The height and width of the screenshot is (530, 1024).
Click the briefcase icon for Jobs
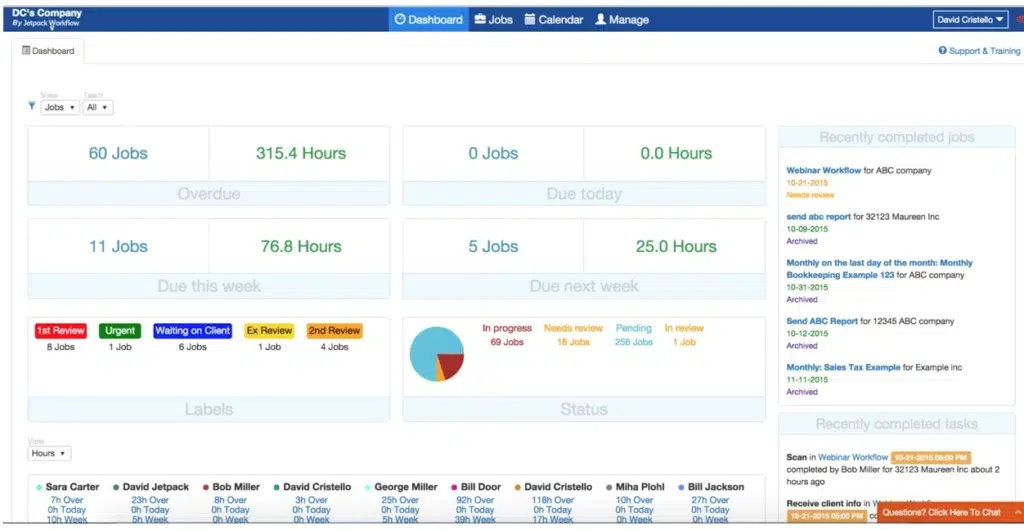click(481, 19)
